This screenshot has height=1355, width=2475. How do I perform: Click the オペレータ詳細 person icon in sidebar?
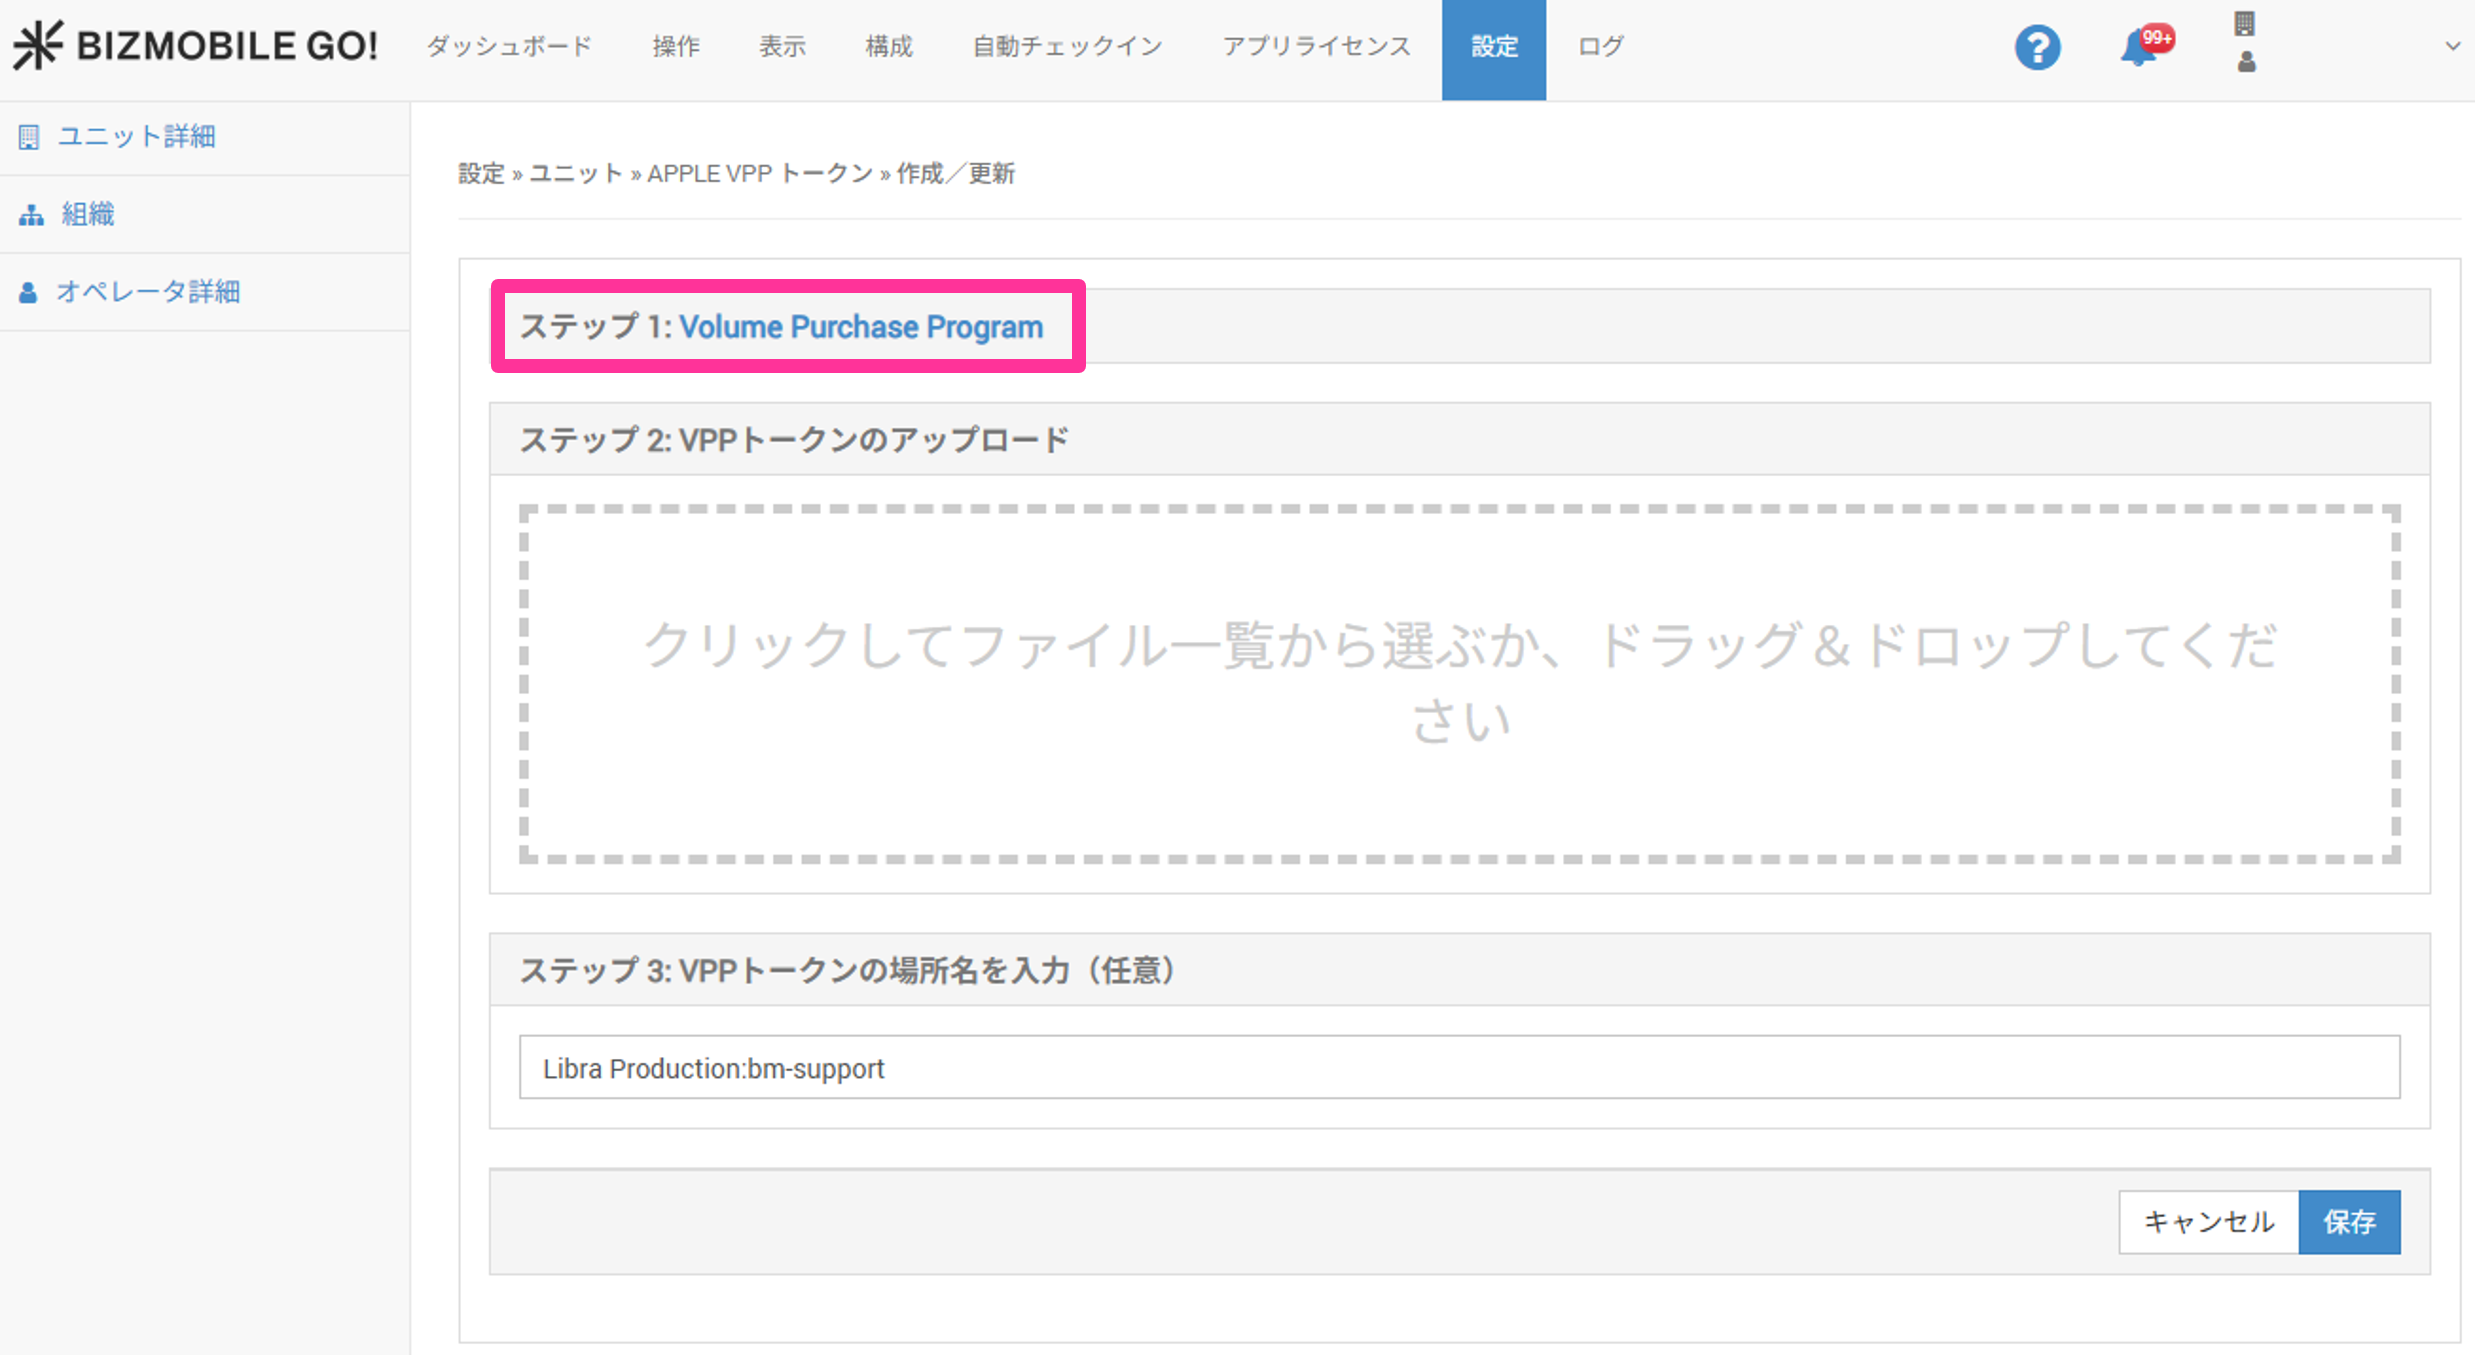tap(29, 292)
